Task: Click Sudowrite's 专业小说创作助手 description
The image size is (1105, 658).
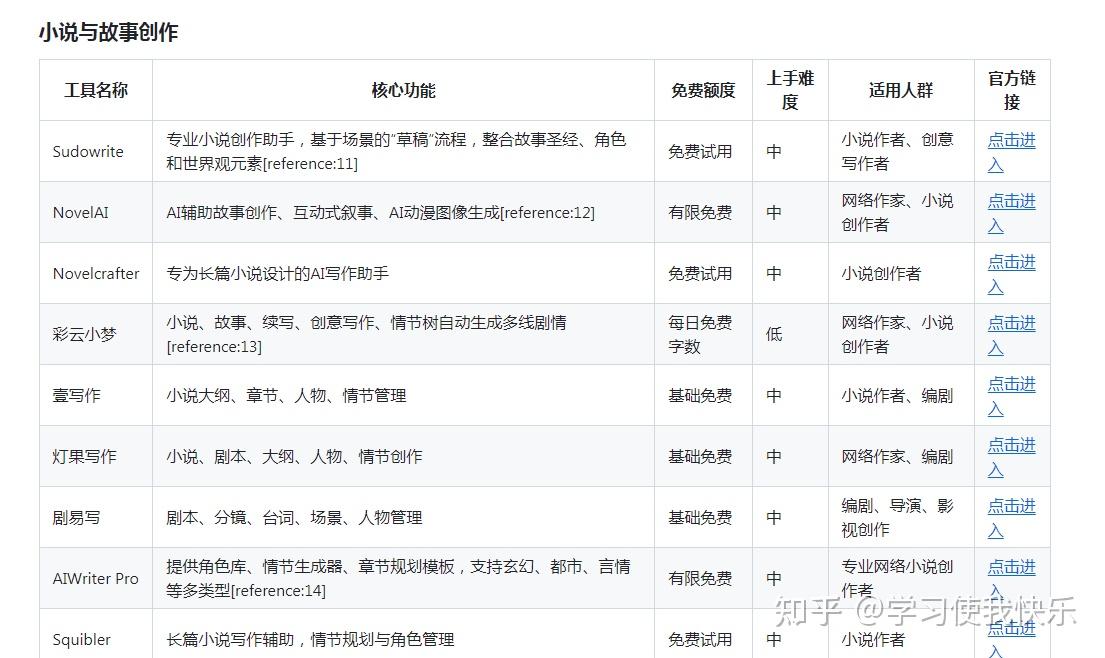Action: coord(396,151)
